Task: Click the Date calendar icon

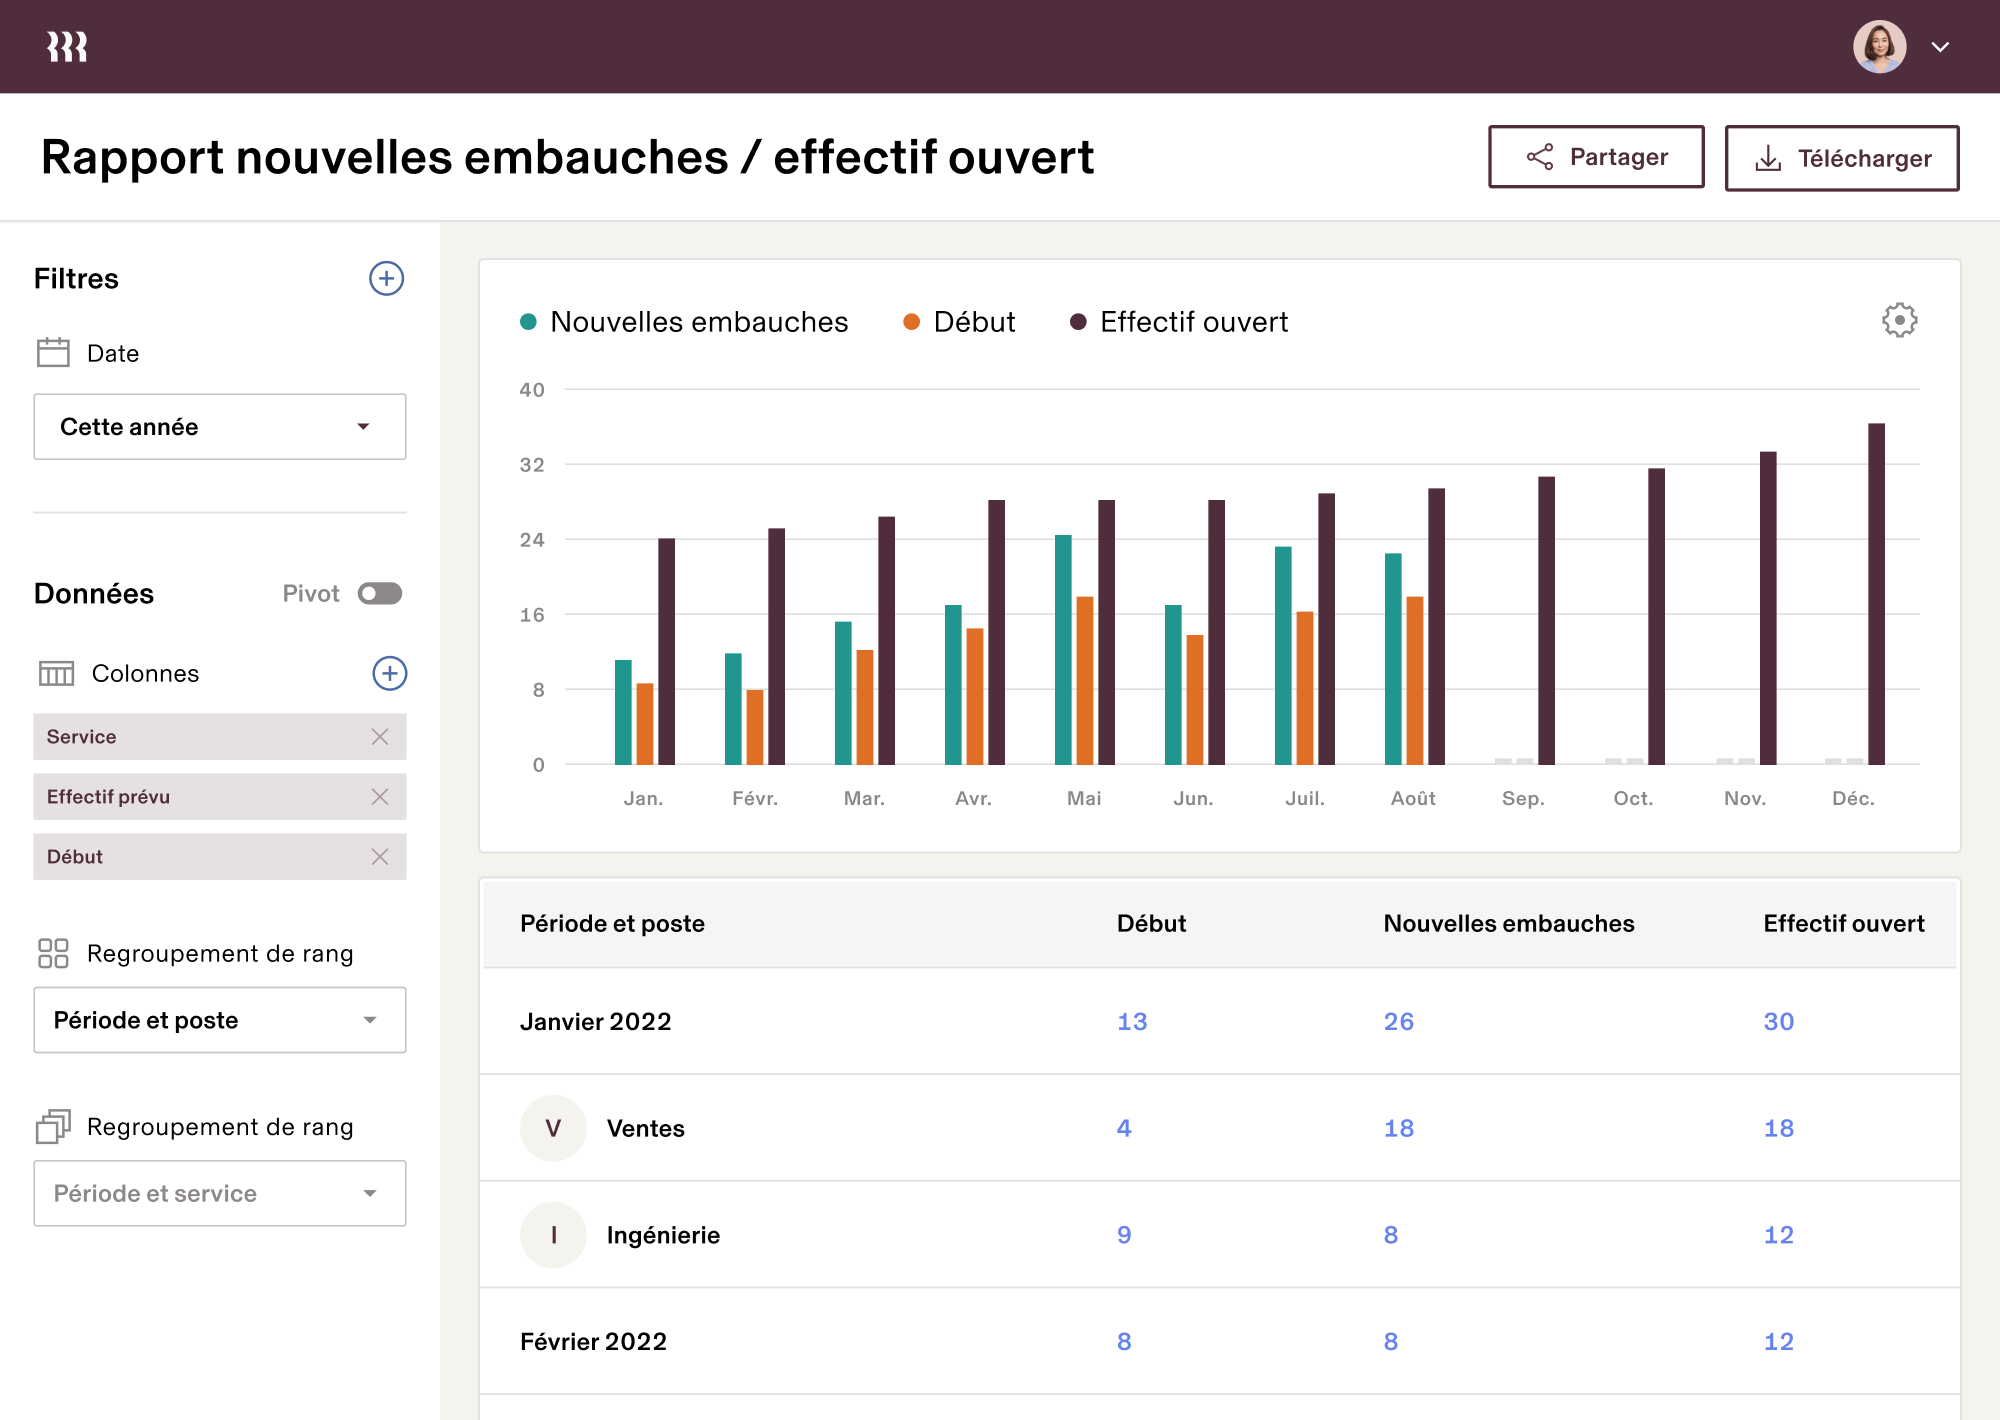Action: click(52, 352)
